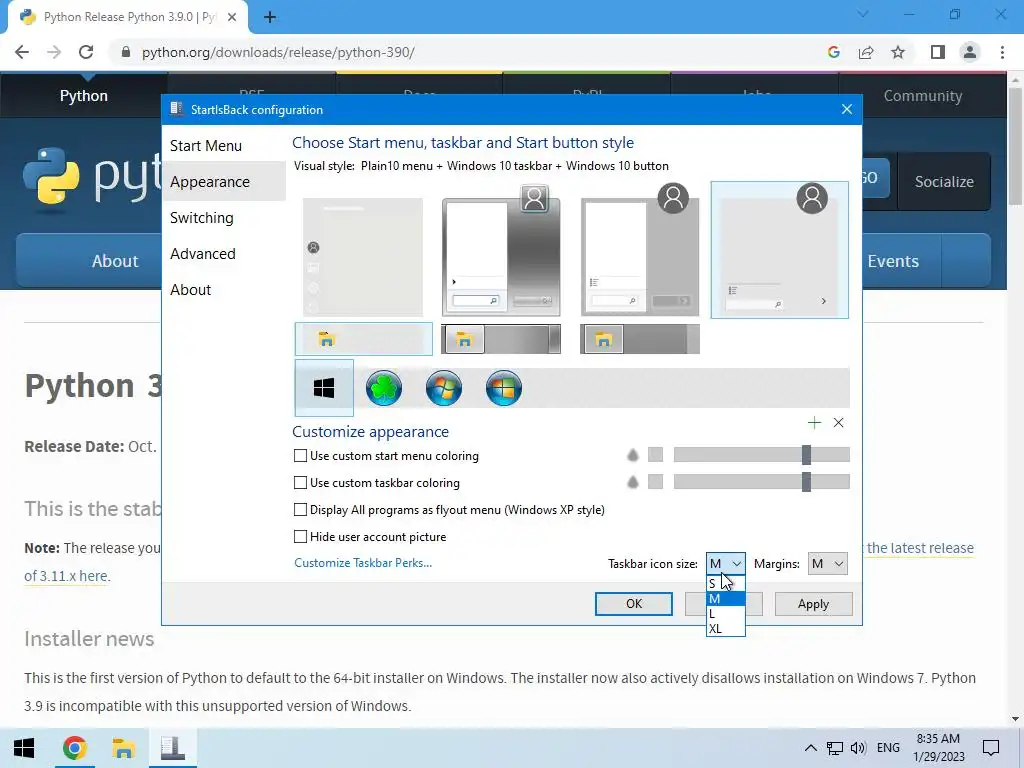
Task: Click the taskbar color swatch box
Action: (655, 482)
